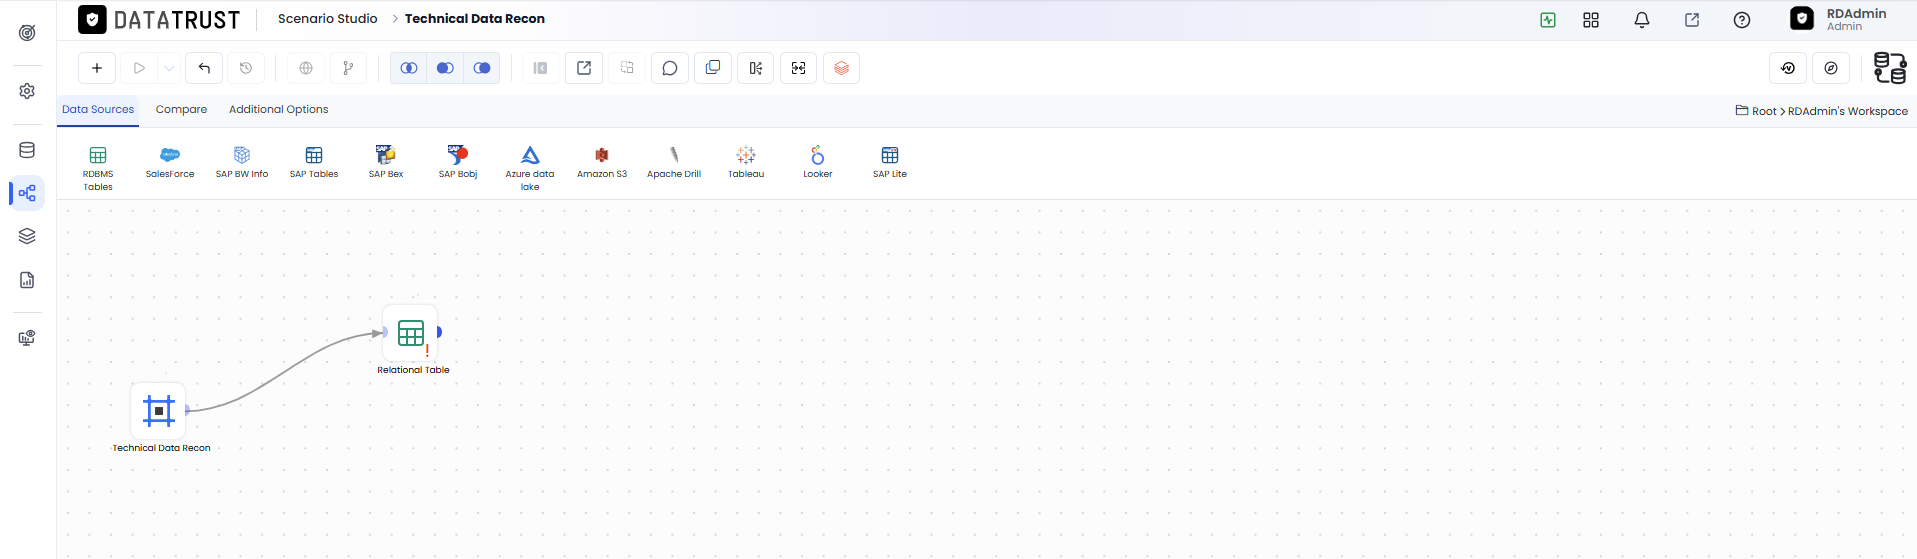Open the run options dropdown chevron
1917x559 pixels.
click(169, 68)
